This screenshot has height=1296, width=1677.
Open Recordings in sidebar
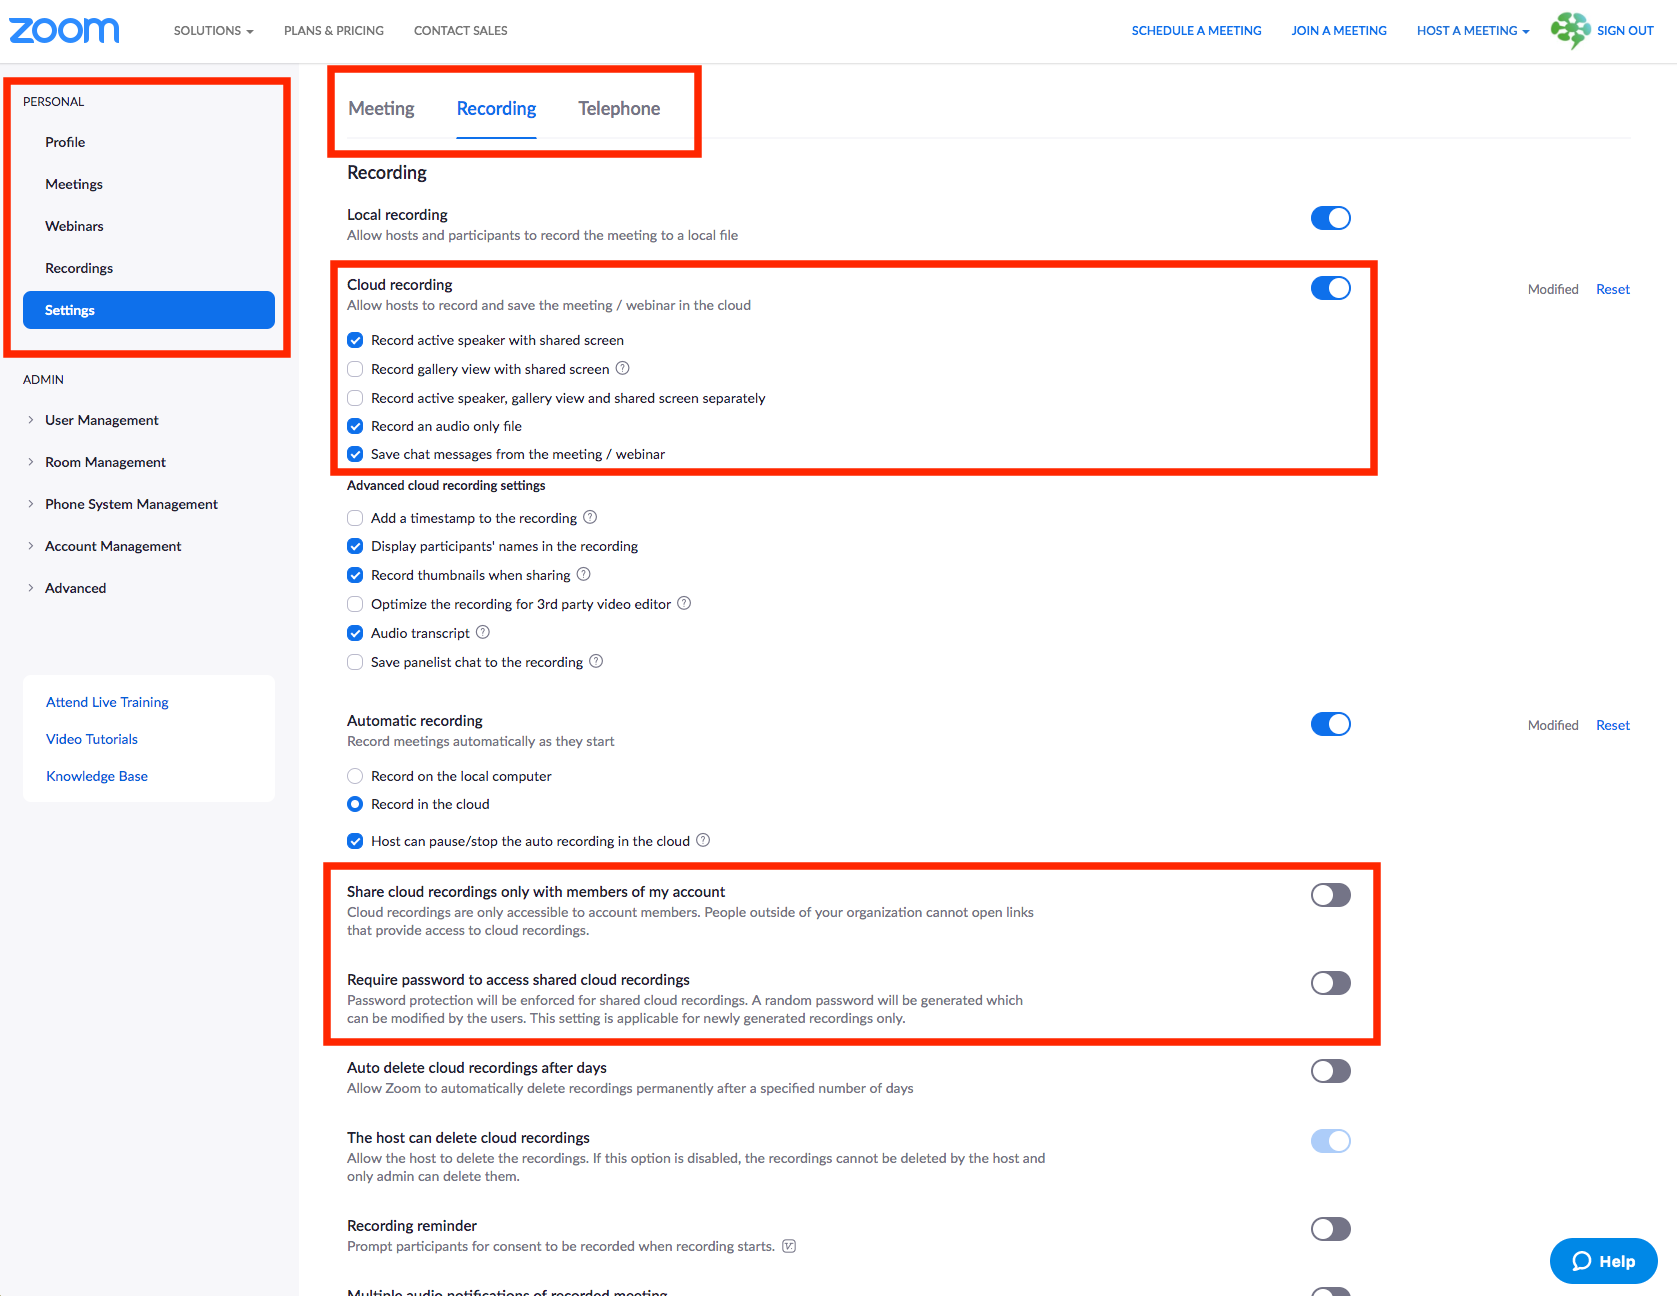click(x=79, y=268)
